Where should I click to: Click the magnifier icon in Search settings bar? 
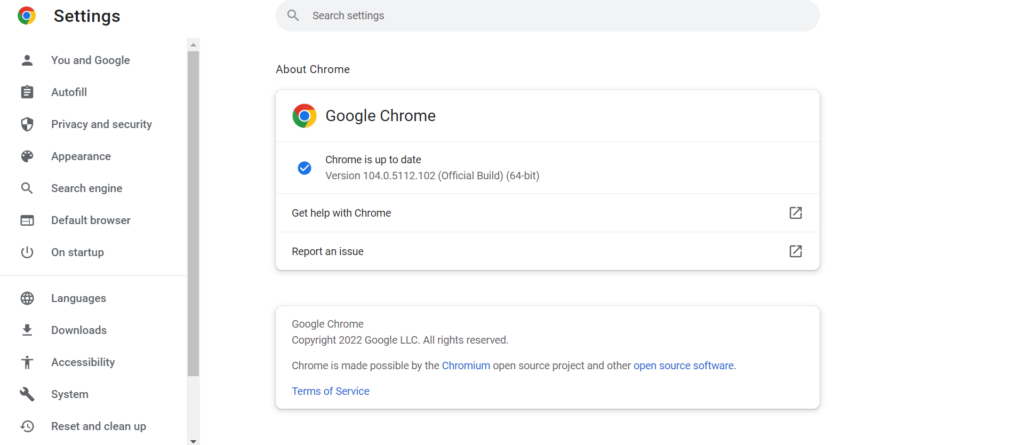point(293,15)
